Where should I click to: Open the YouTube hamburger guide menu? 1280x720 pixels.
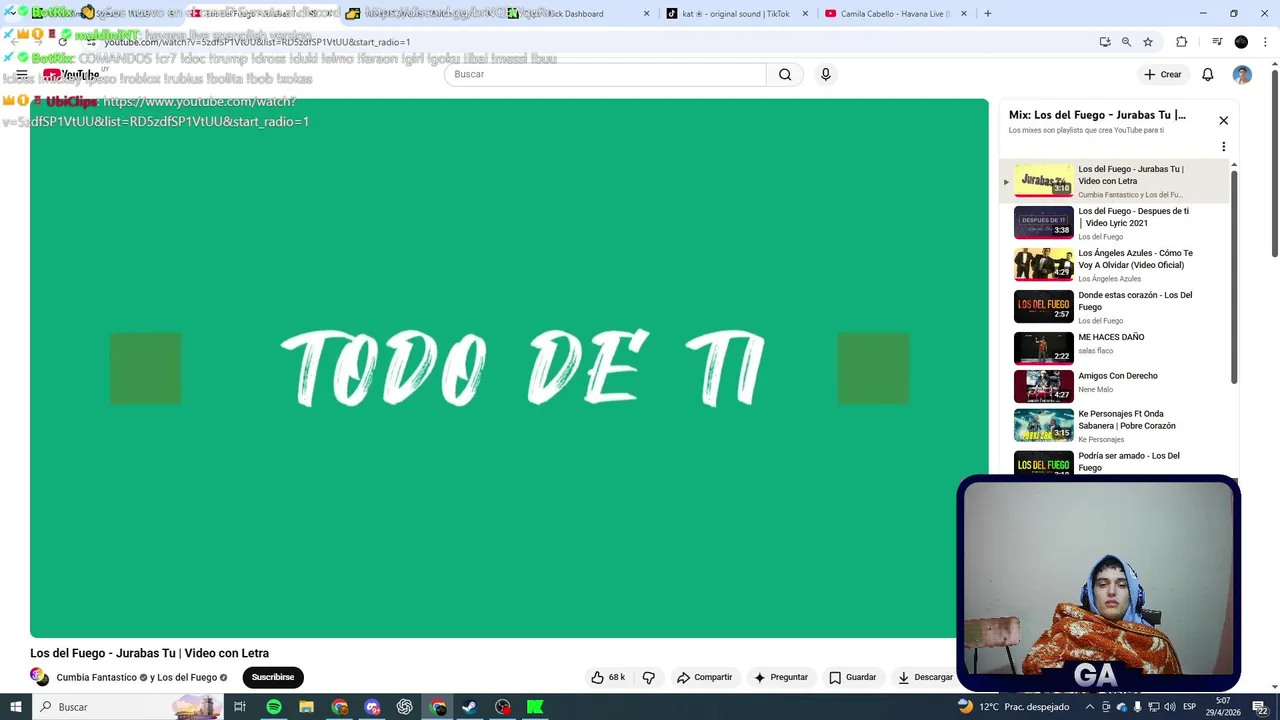pos(21,74)
